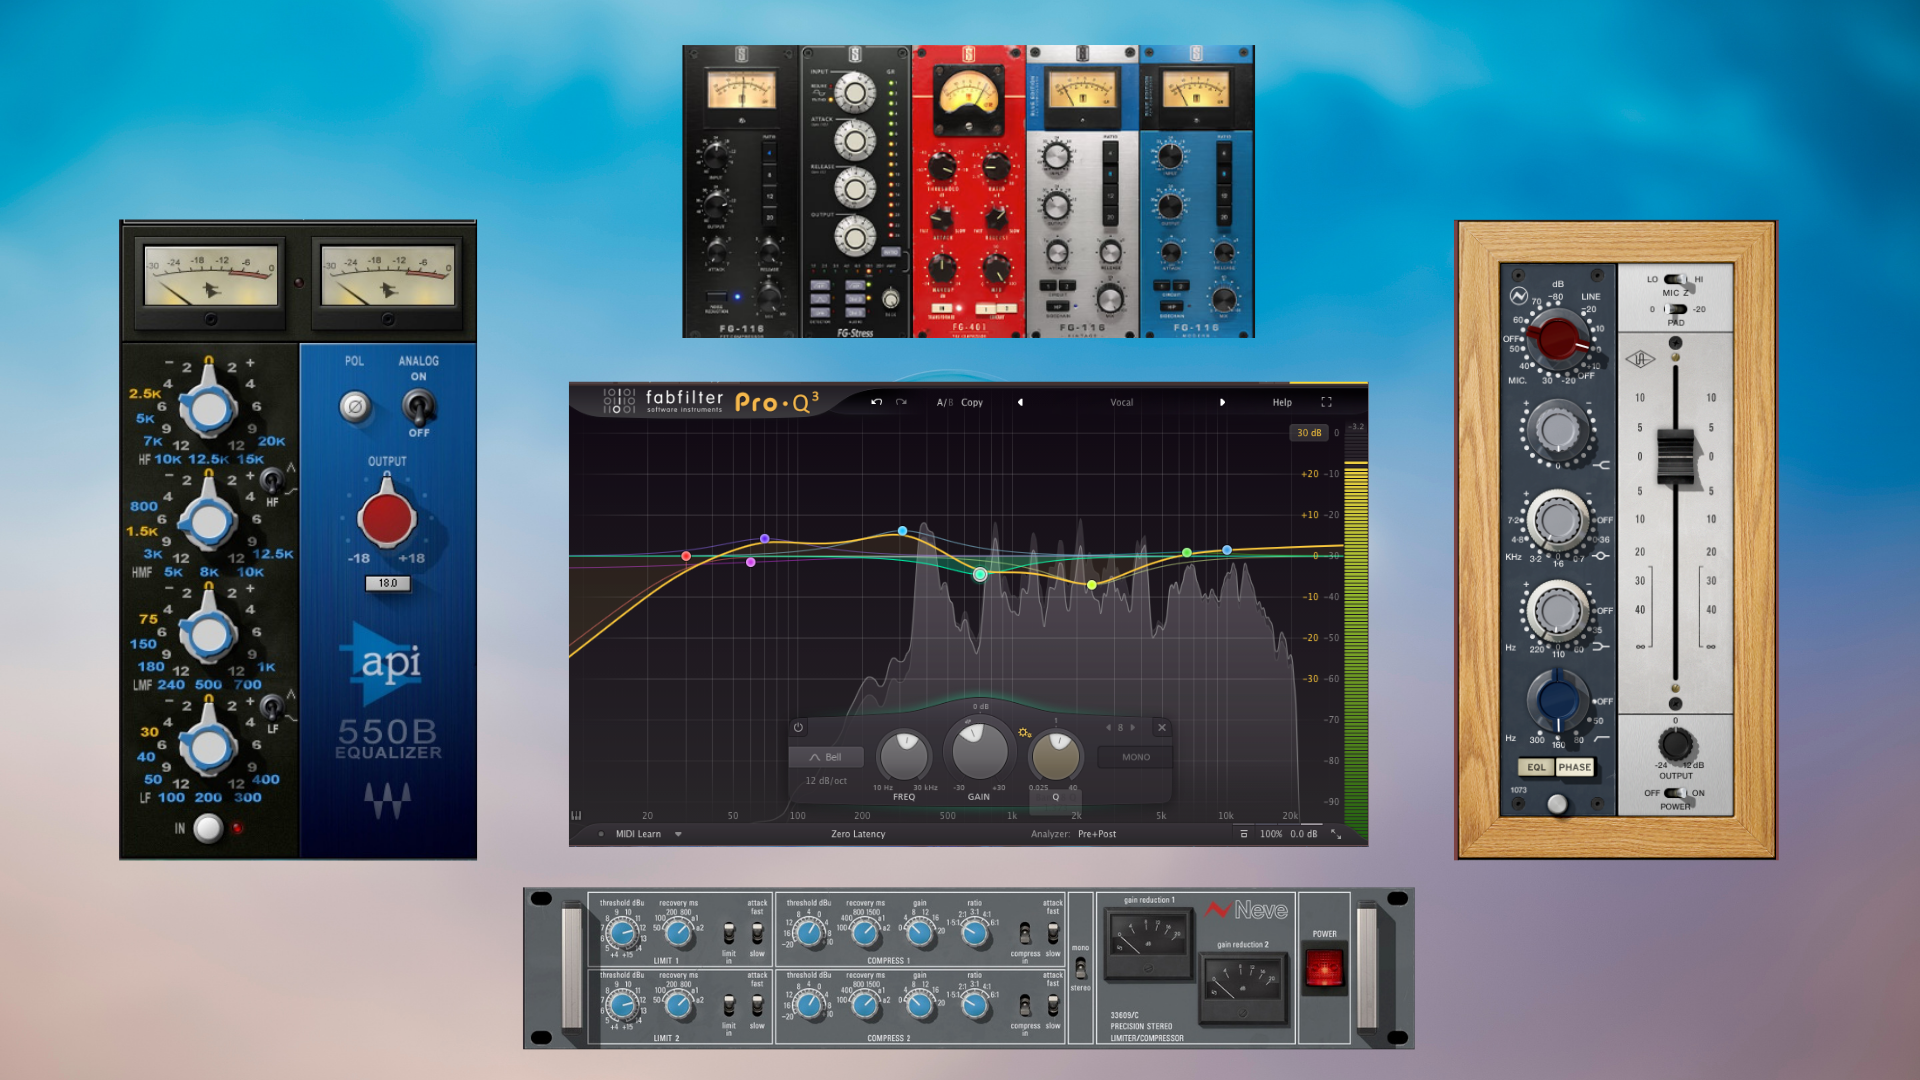Remove the selected band with the X
1920x1080 pixels.
click(1162, 728)
